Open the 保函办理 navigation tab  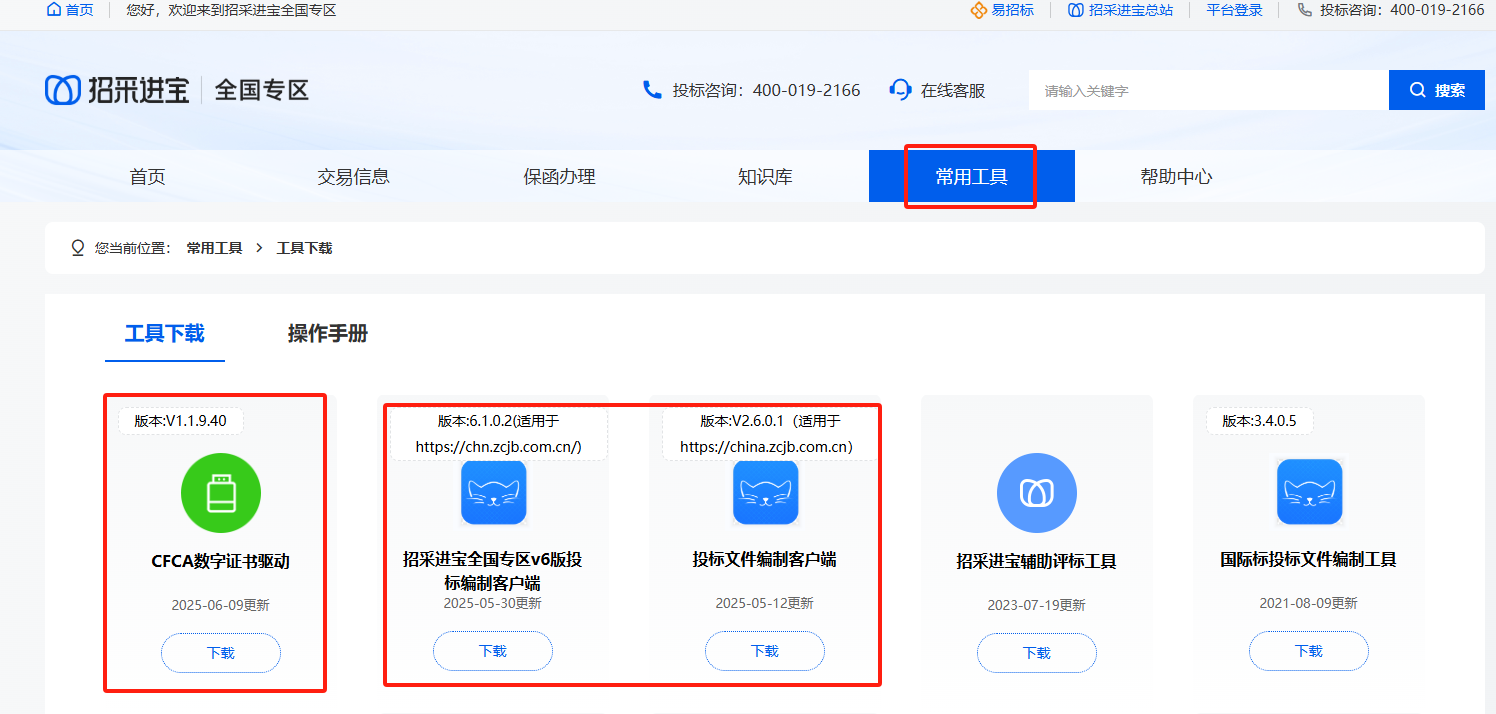click(x=559, y=177)
